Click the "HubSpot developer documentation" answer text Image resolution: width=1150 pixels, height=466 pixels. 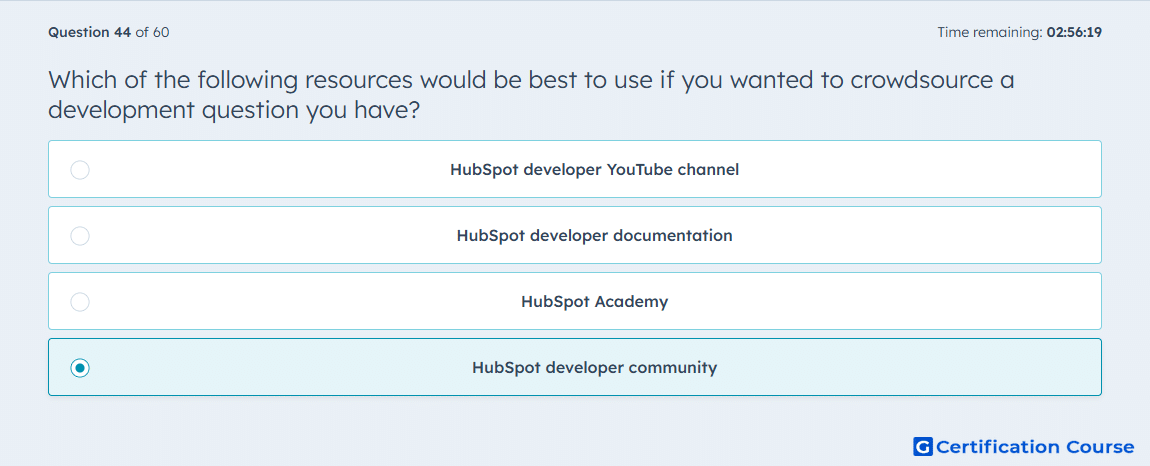(594, 236)
